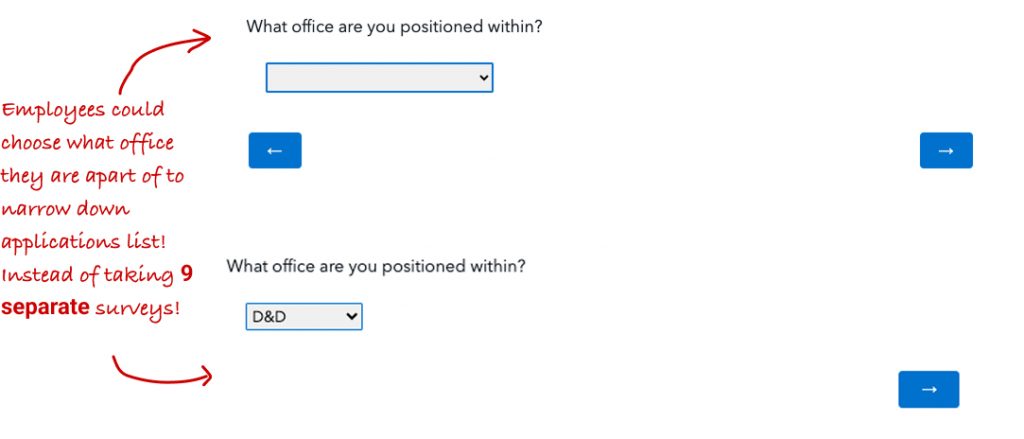This screenshot has height=439, width=1024.
Task: Open the office dropdown showing D&D
Action: click(x=304, y=317)
